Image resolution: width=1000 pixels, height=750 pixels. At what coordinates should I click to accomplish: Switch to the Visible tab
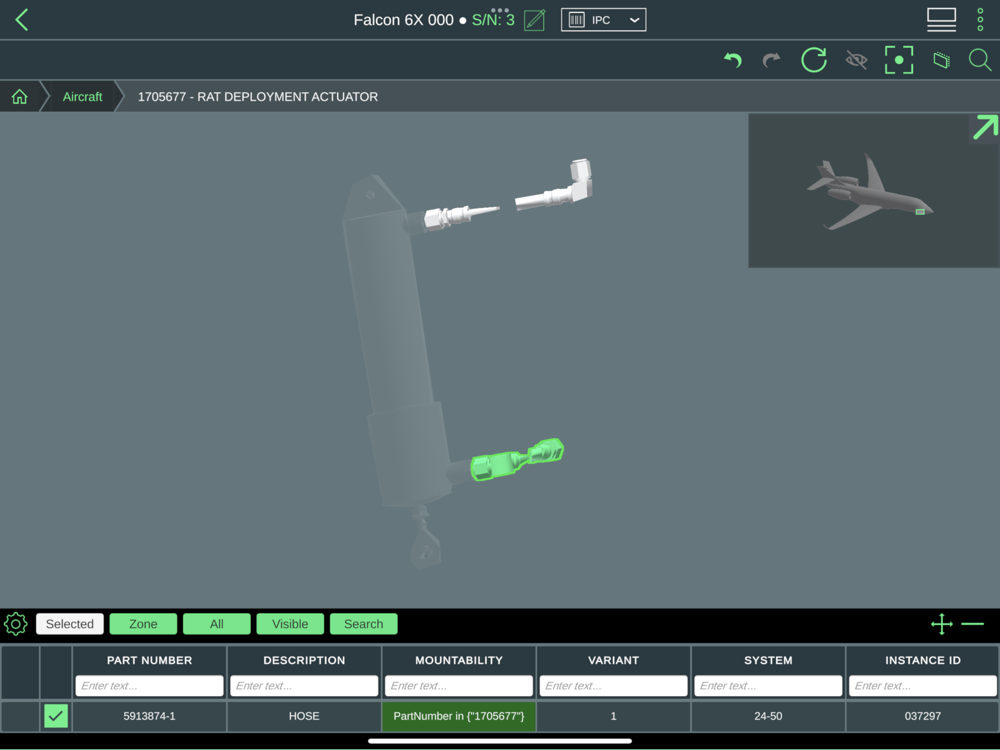pyautogui.click(x=290, y=624)
